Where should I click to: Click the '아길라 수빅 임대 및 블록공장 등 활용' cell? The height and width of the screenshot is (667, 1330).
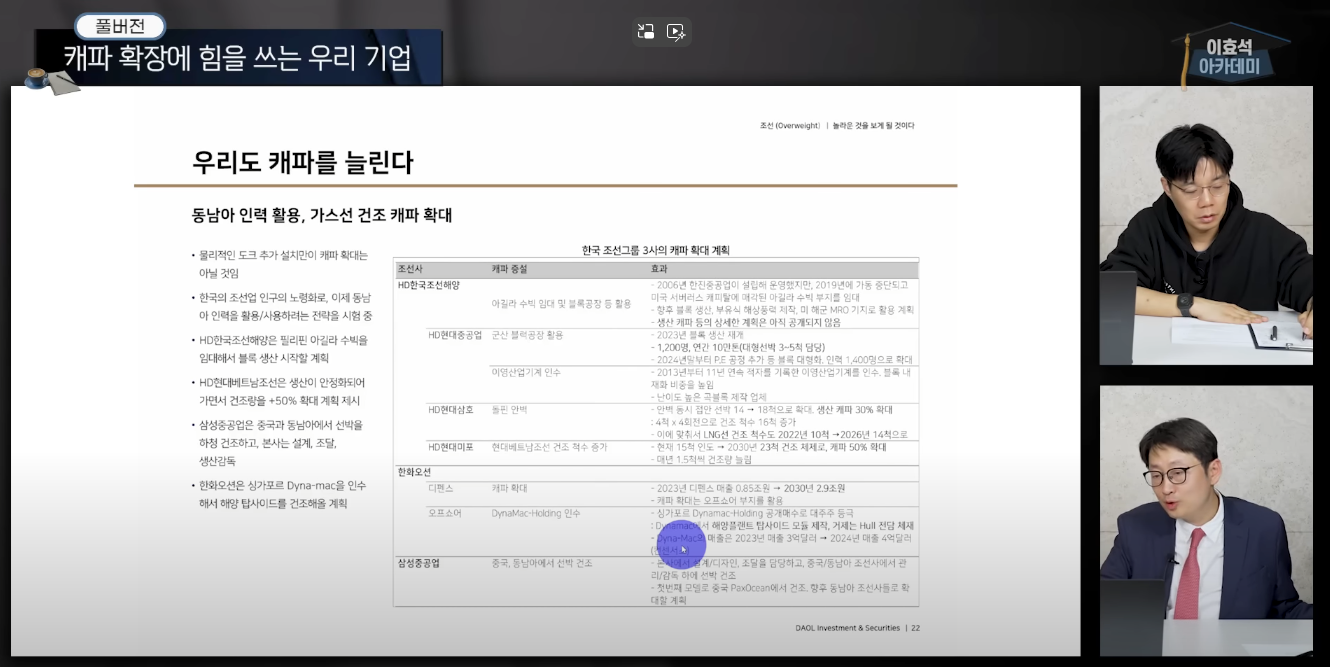click(561, 302)
